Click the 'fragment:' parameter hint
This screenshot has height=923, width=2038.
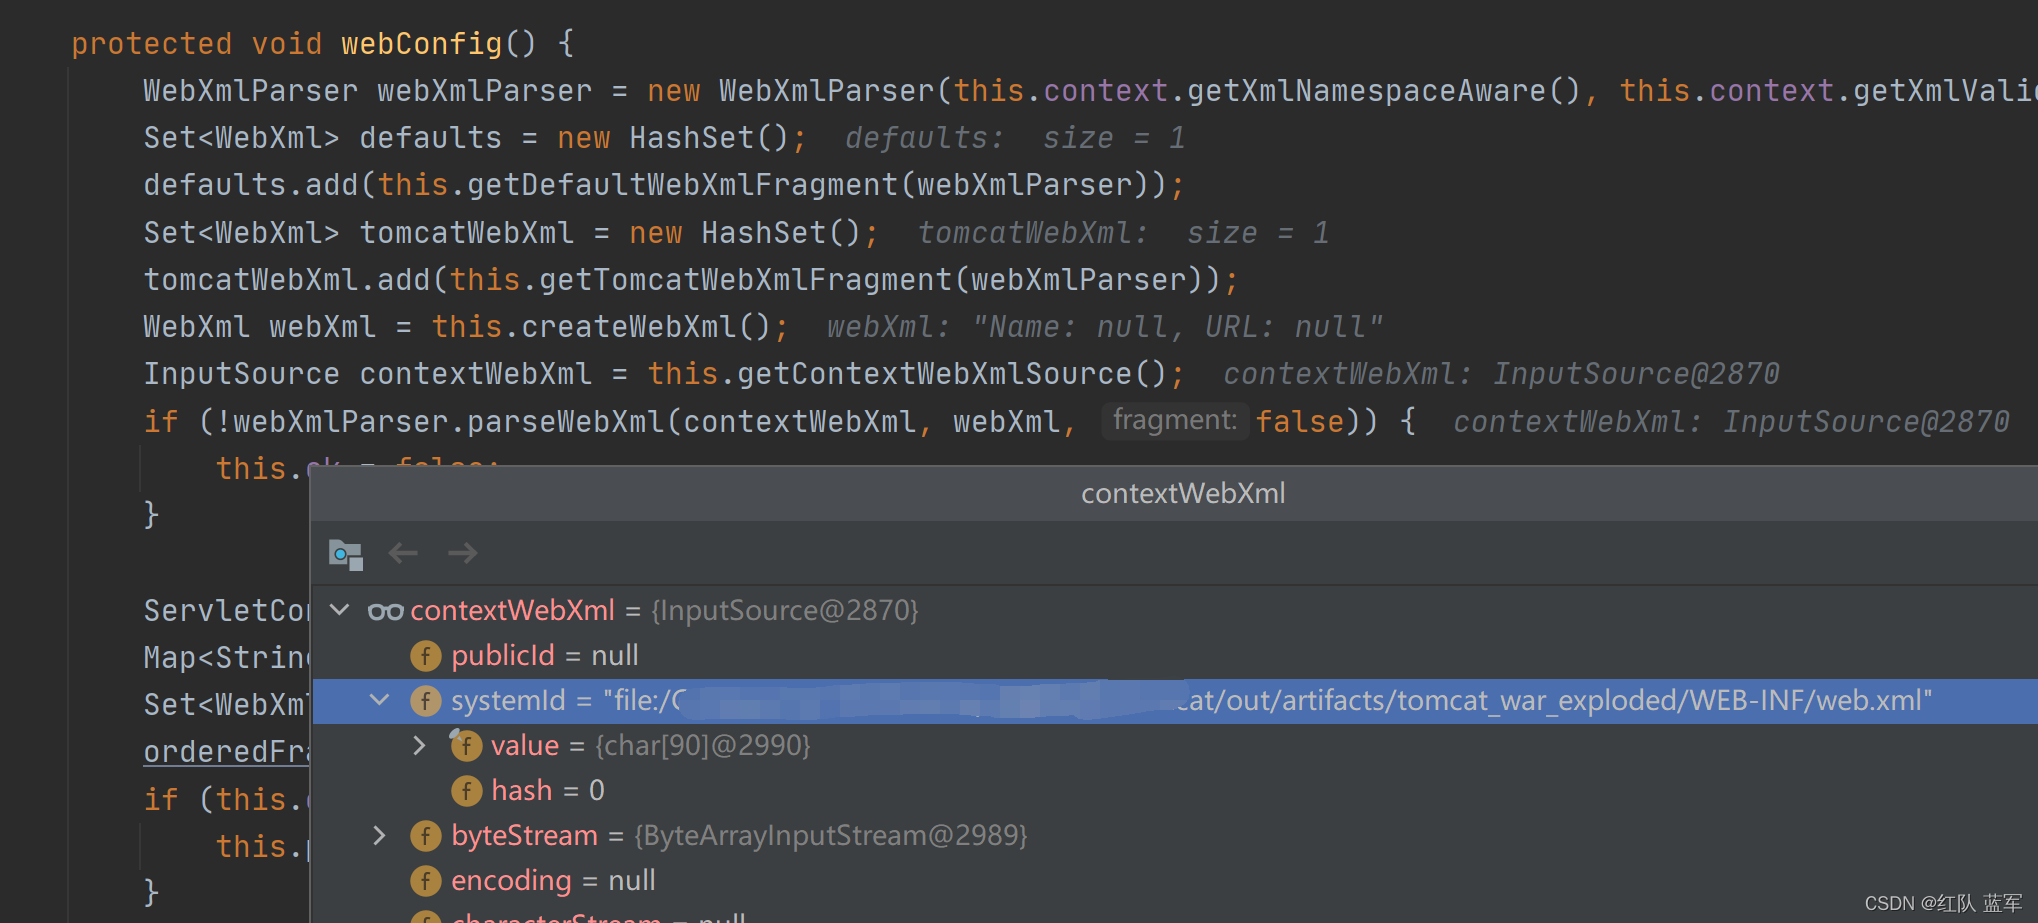pyautogui.click(x=1175, y=420)
